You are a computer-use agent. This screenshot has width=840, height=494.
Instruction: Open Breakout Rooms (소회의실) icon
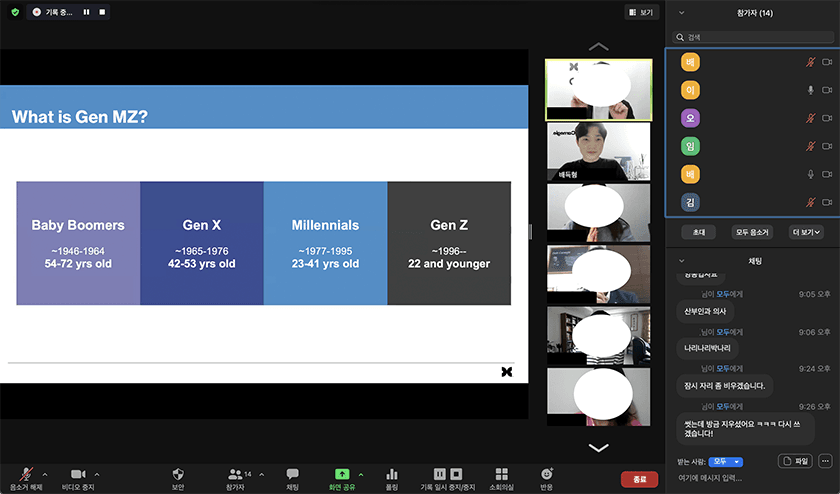[x=501, y=473]
